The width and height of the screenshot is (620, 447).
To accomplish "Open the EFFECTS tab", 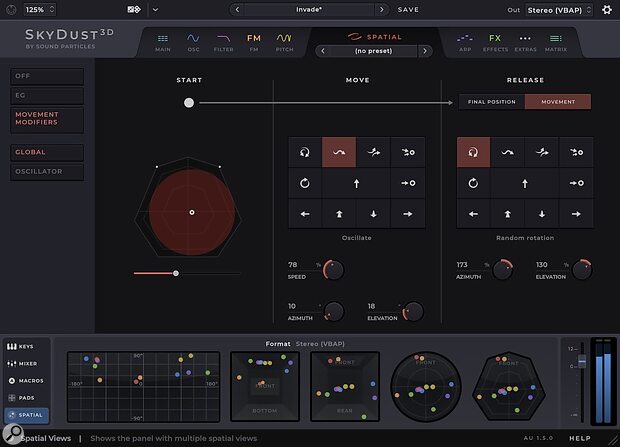I will 495,43.
